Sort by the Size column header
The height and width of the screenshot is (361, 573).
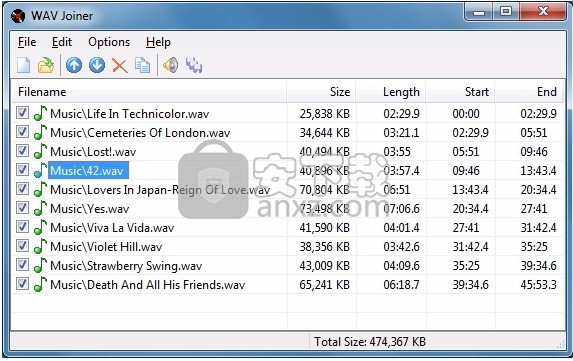pos(321,92)
